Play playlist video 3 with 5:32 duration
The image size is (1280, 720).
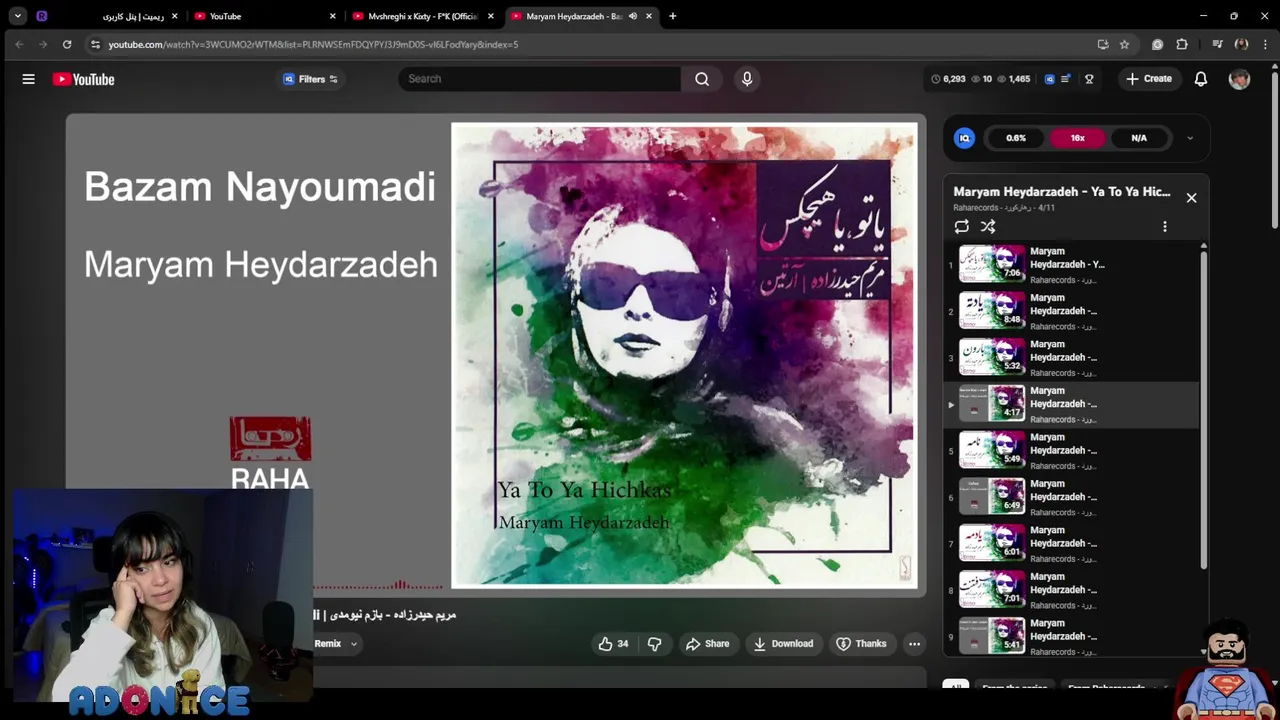pos(1072,358)
